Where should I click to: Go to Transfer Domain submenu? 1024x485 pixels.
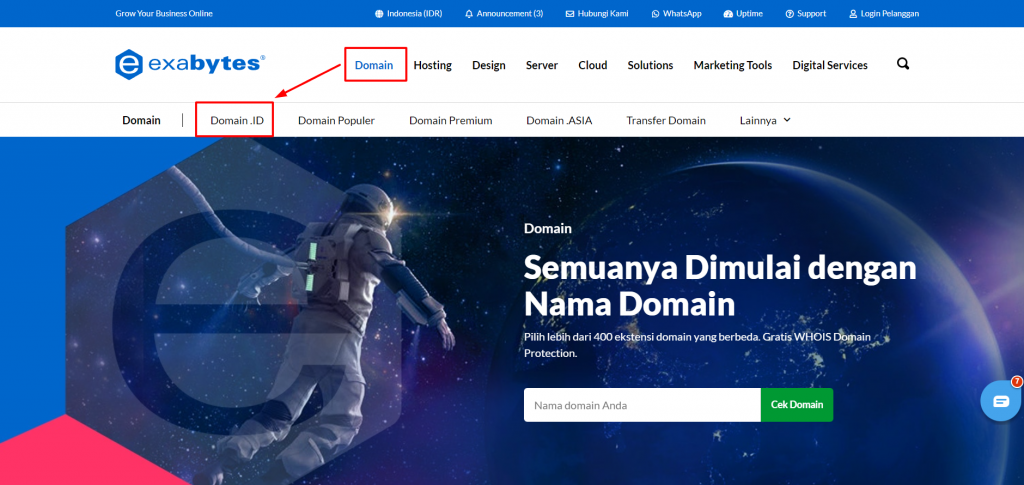pos(666,120)
